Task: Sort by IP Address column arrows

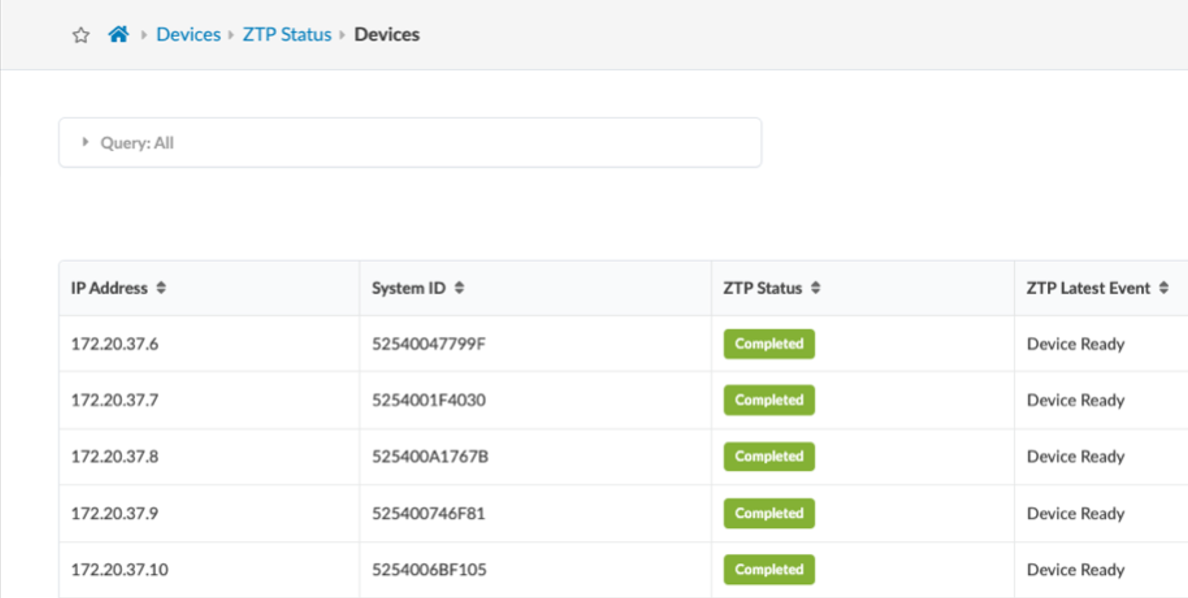Action: pos(161,288)
